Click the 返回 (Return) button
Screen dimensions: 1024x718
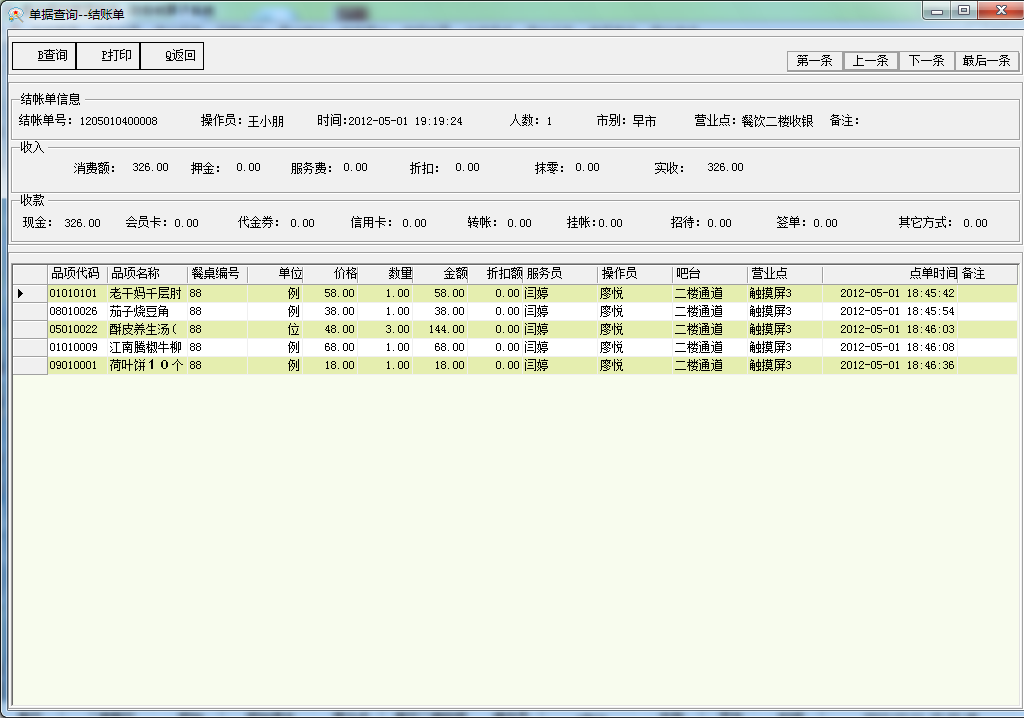click(x=172, y=56)
